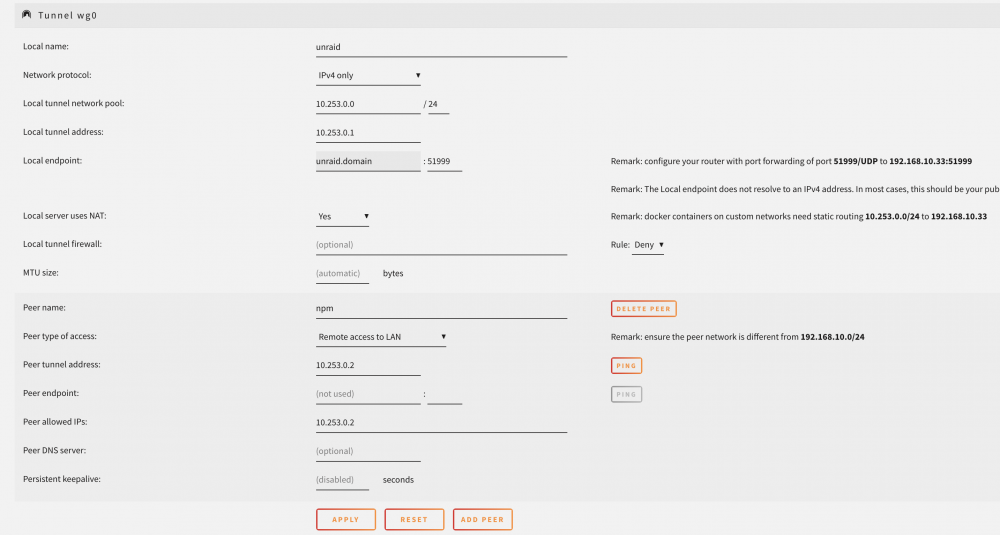Click the disabled Ping button beside Peer endpoint

click(626, 394)
